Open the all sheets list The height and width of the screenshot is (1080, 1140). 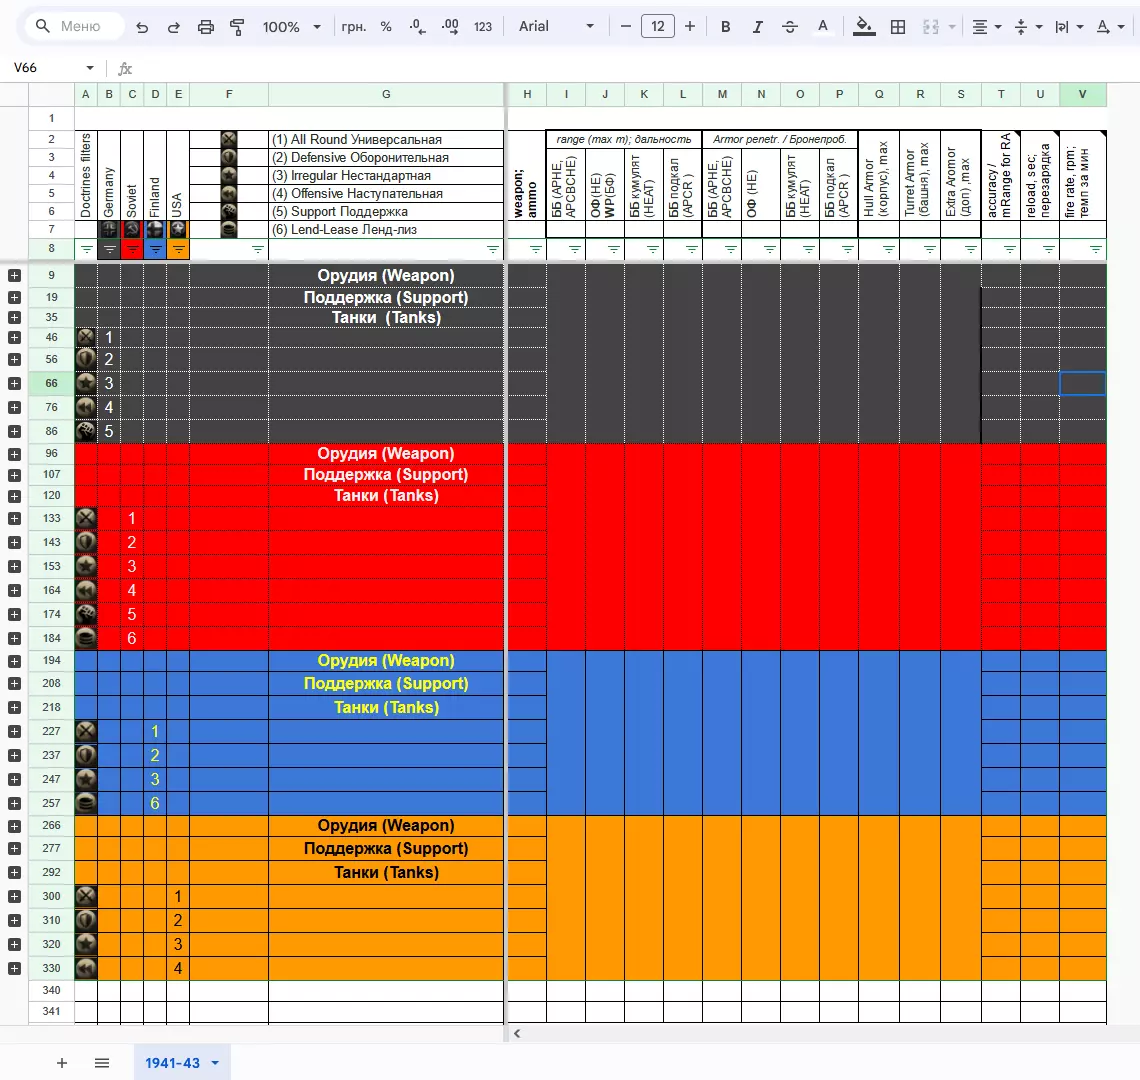[x=102, y=1063]
